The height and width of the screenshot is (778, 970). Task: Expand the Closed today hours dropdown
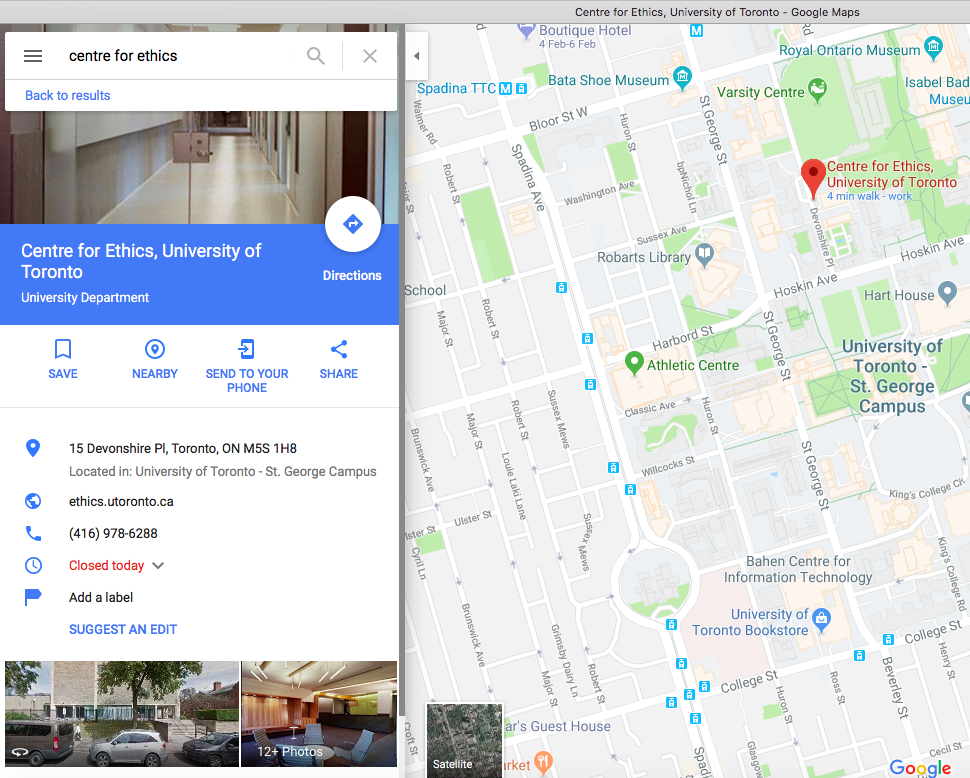158,565
